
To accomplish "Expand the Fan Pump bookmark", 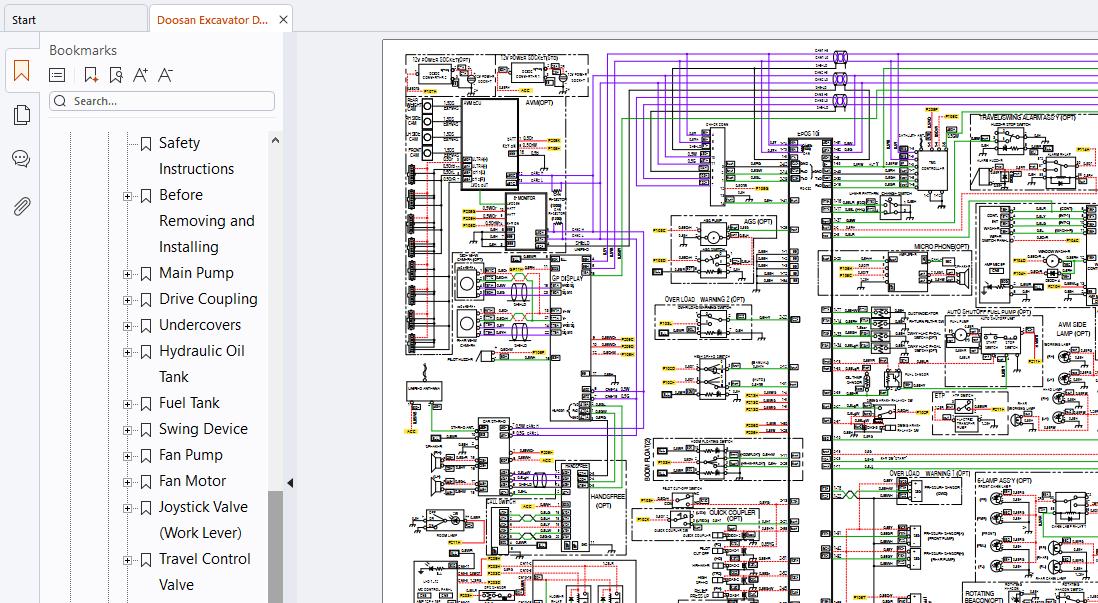I will click(x=127, y=457).
